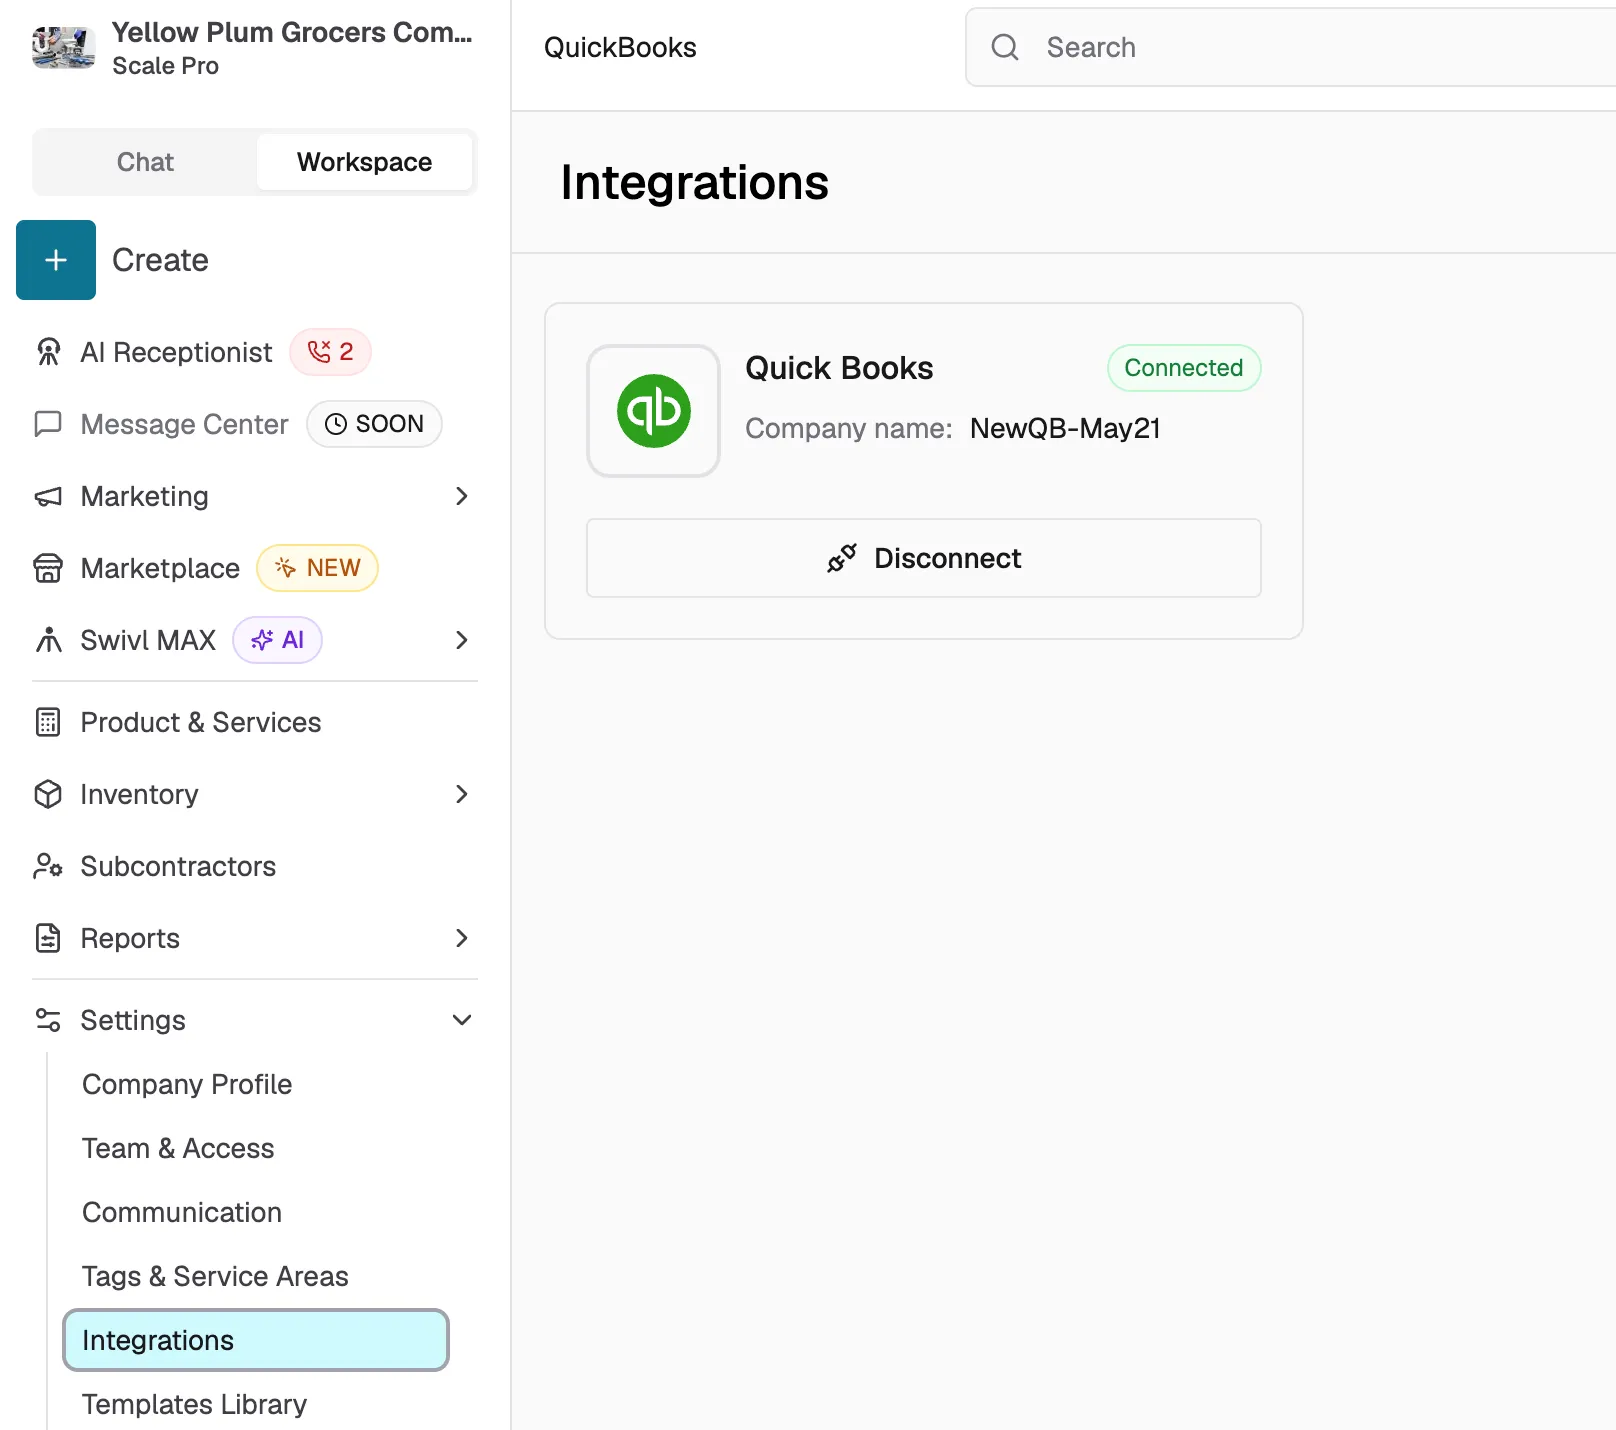Click the company logo thumbnail
The width and height of the screenshot is (1616, 1430).
point(63,47)
